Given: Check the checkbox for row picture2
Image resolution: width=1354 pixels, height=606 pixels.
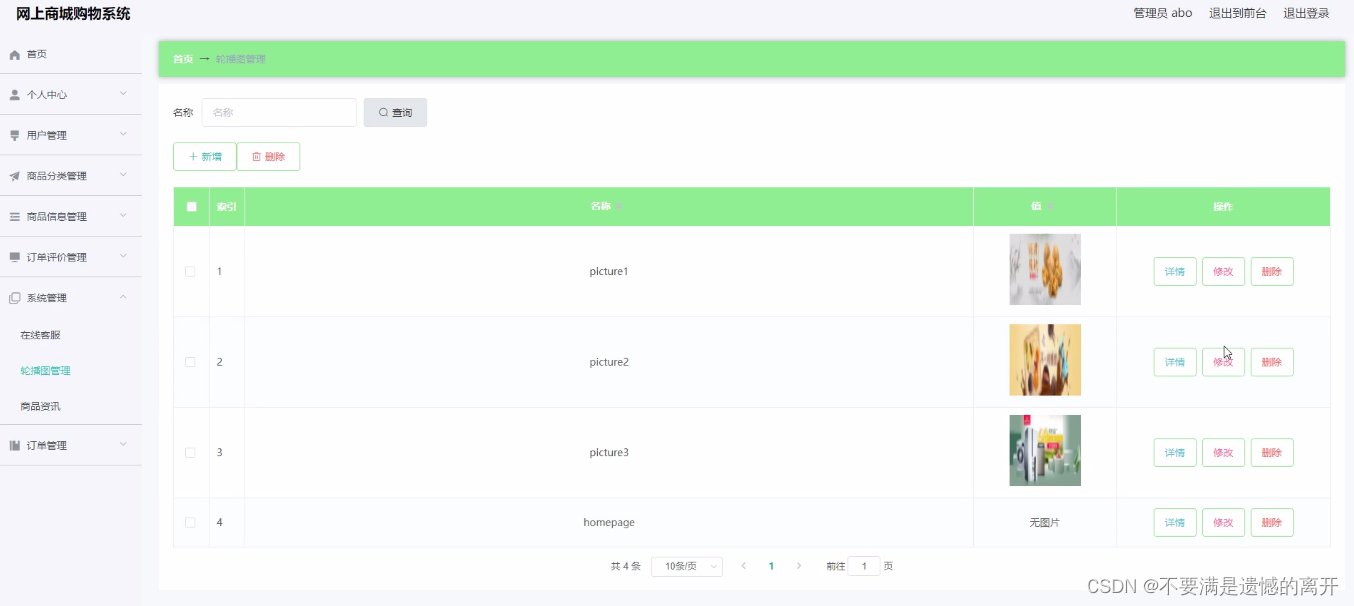Looking at the screenshot, I should tap(190, 362).
